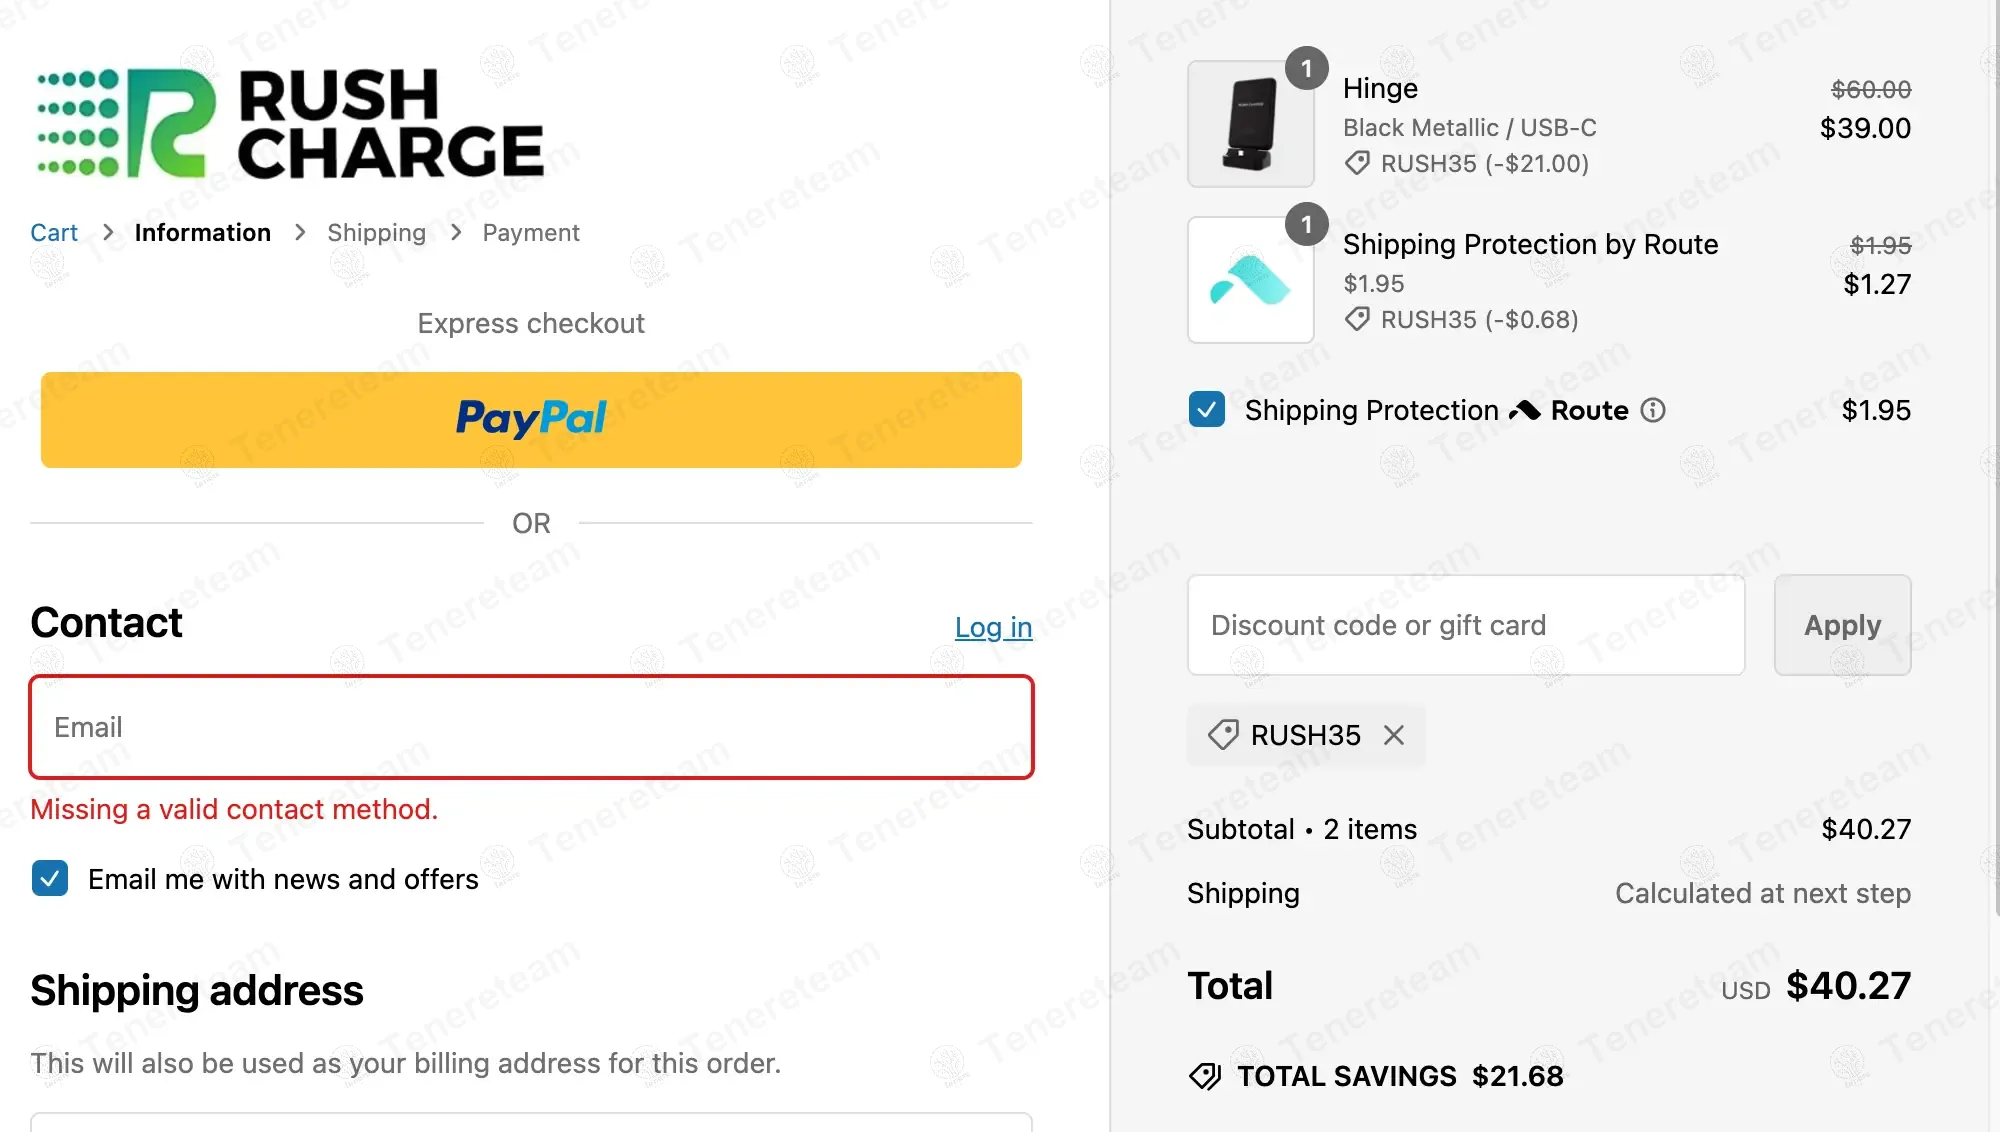The width and height of the screenshot is (2000, 1132).
Task: Click the tag icon in RUSH35 chip
Action: (x=1223, y=735)
